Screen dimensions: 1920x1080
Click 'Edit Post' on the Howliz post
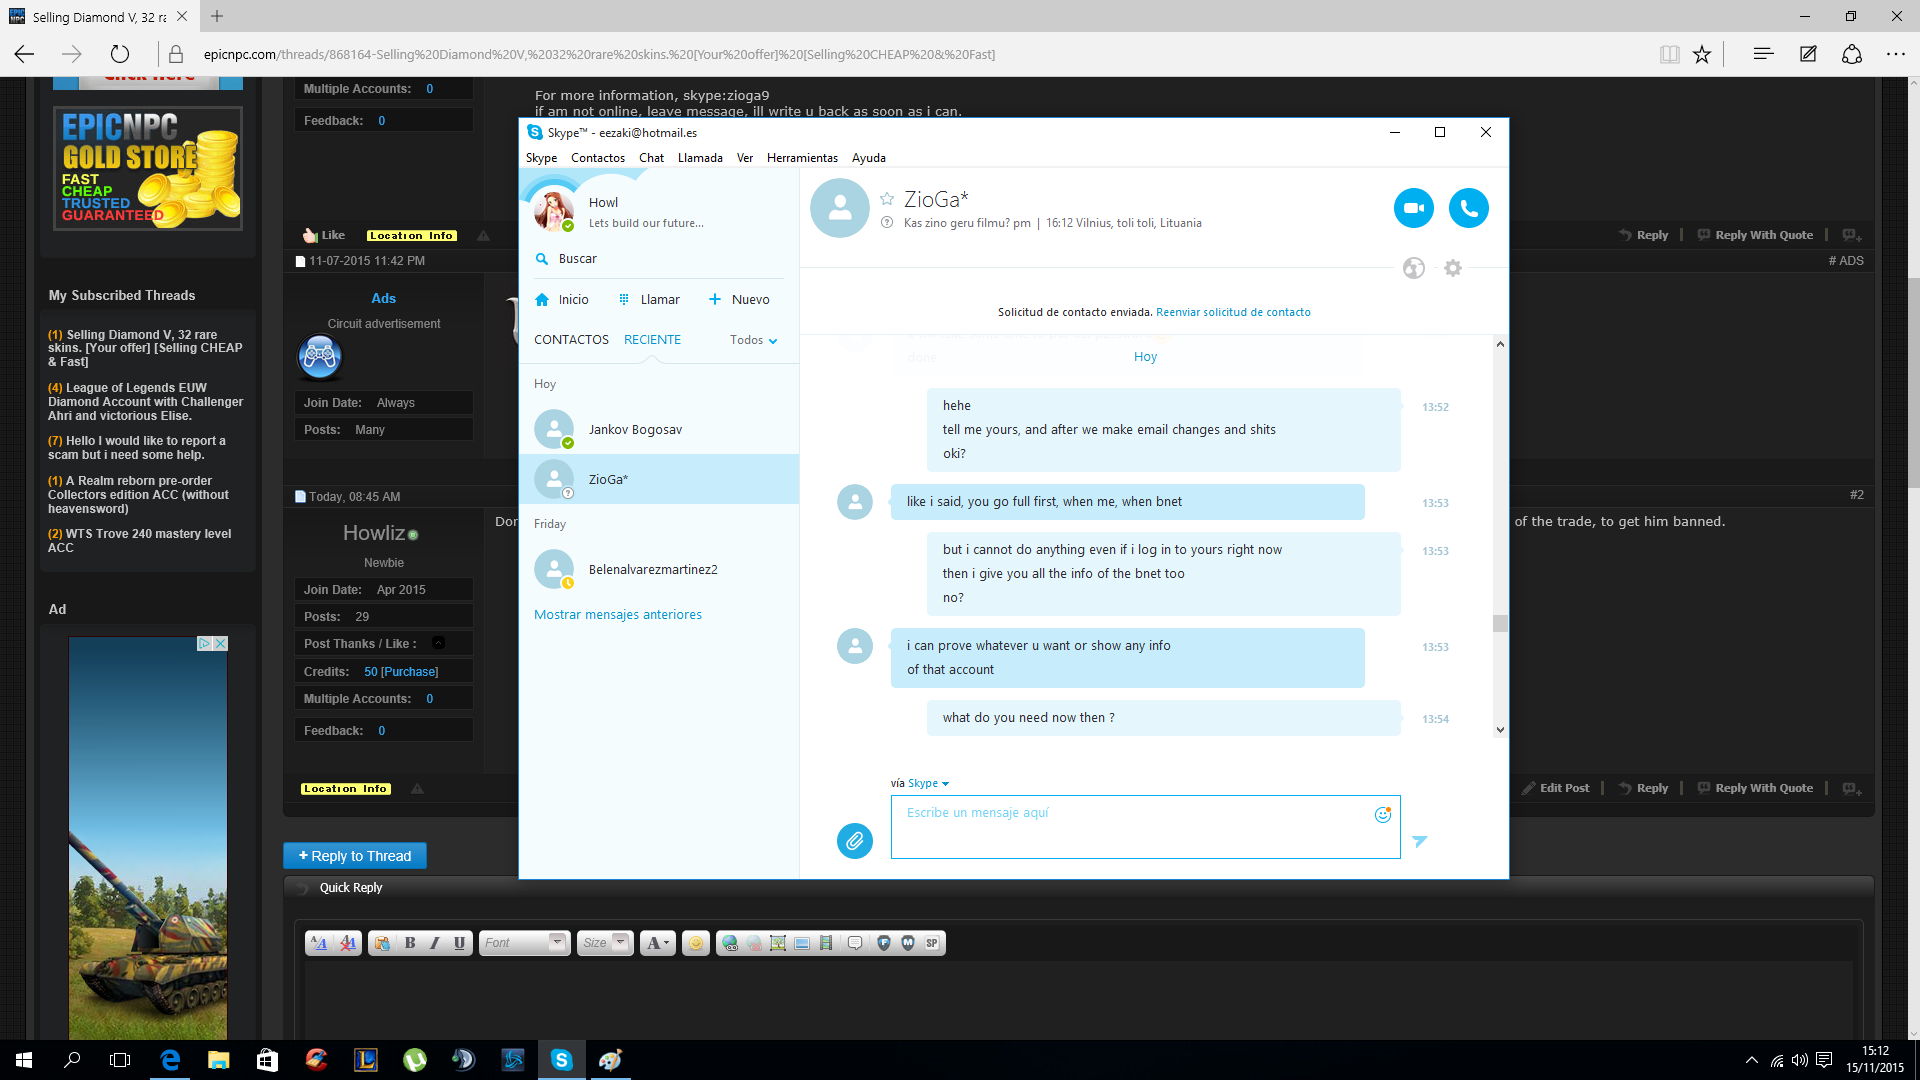tap(1555, 789)
